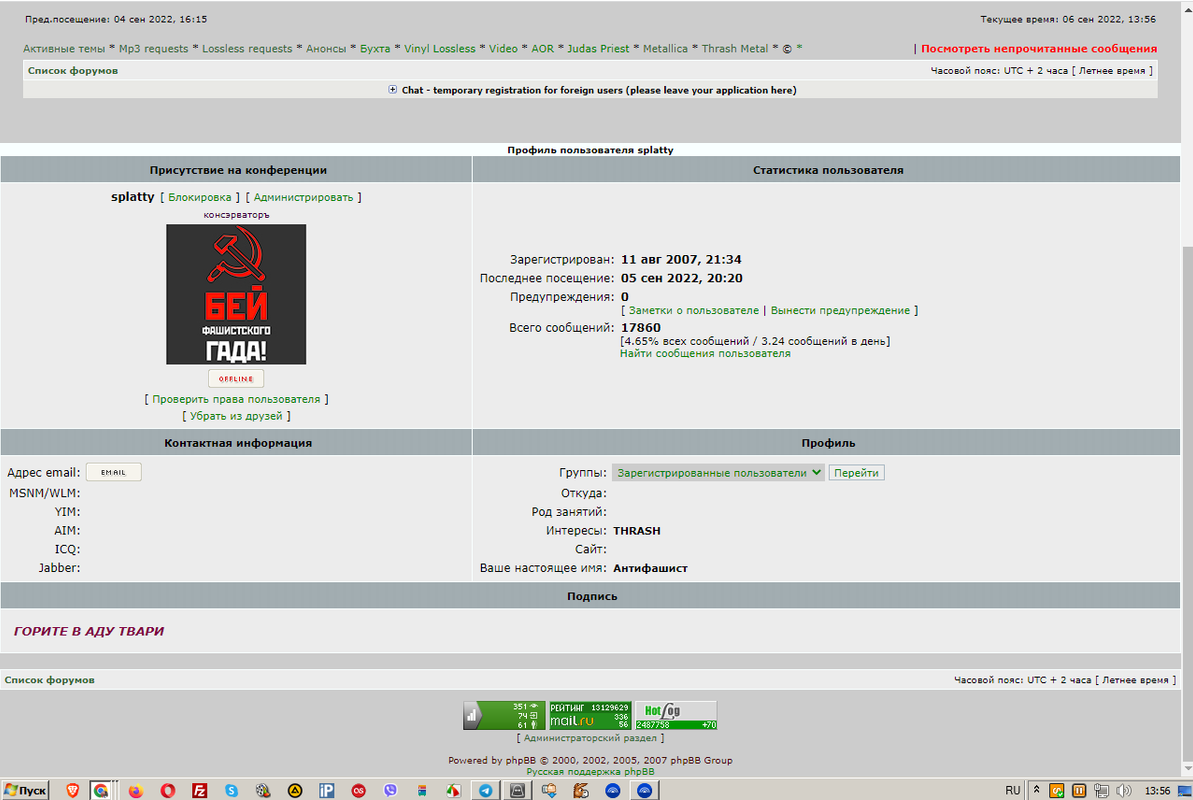Open AOR navigation link
Image resolution: width=1193 pixels, height=800 pixels.
542,49
